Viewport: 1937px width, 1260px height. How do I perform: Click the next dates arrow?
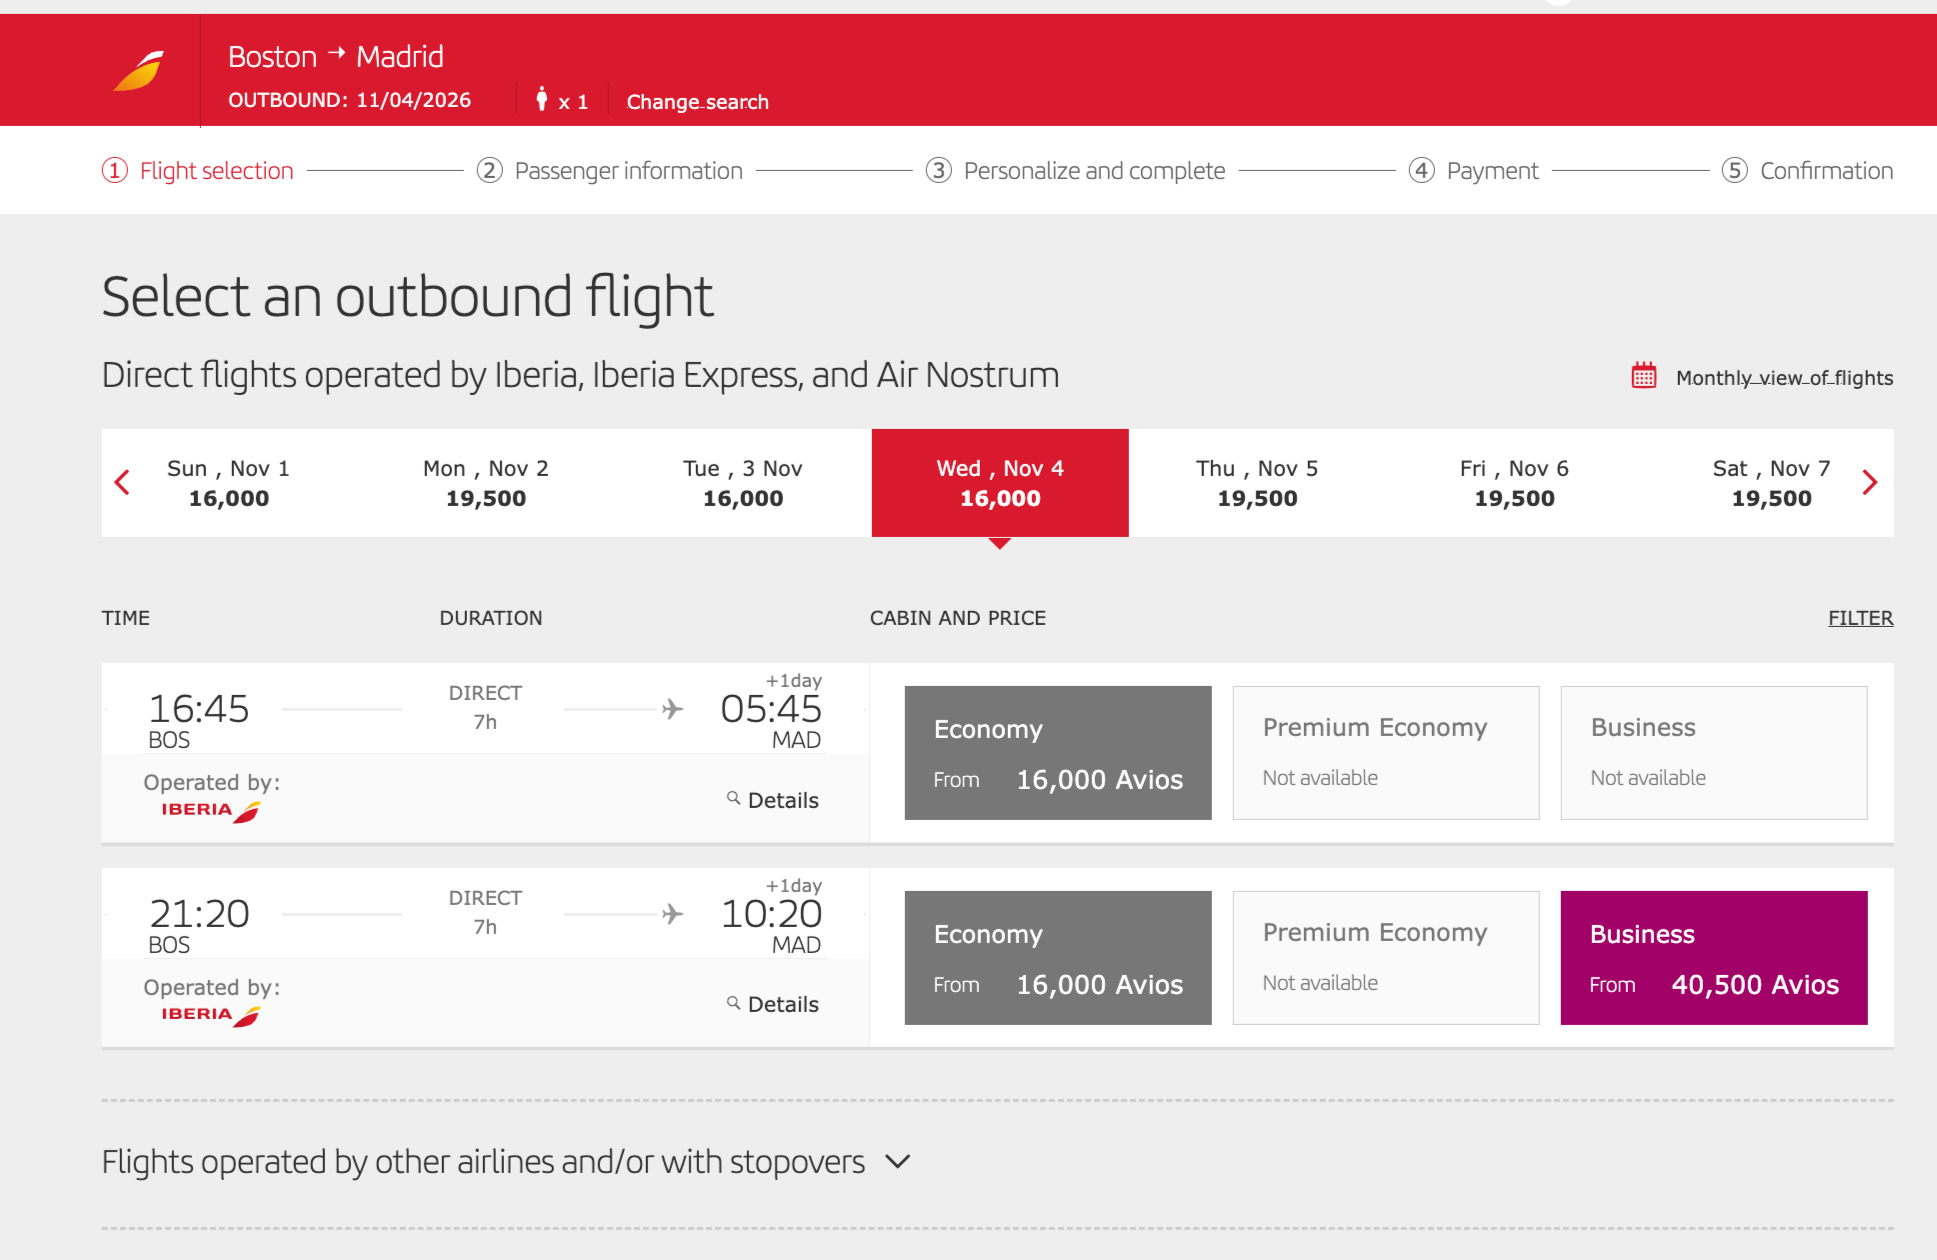point(1869,483)
